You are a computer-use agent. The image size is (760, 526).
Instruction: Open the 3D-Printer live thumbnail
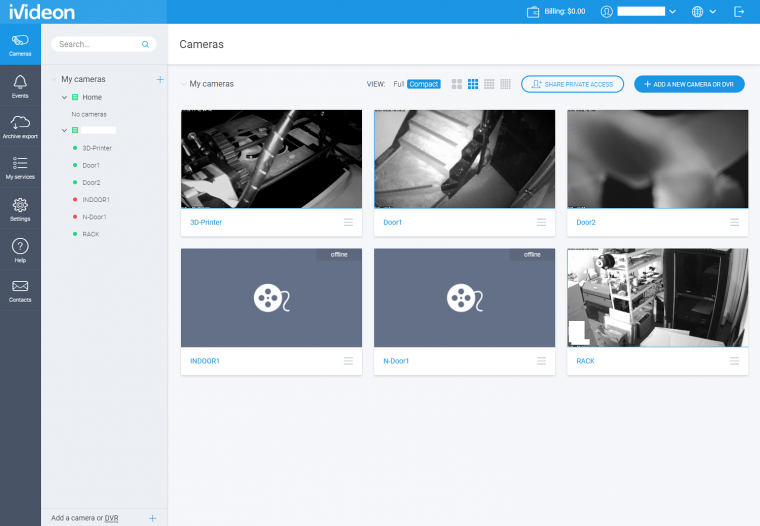271,159
